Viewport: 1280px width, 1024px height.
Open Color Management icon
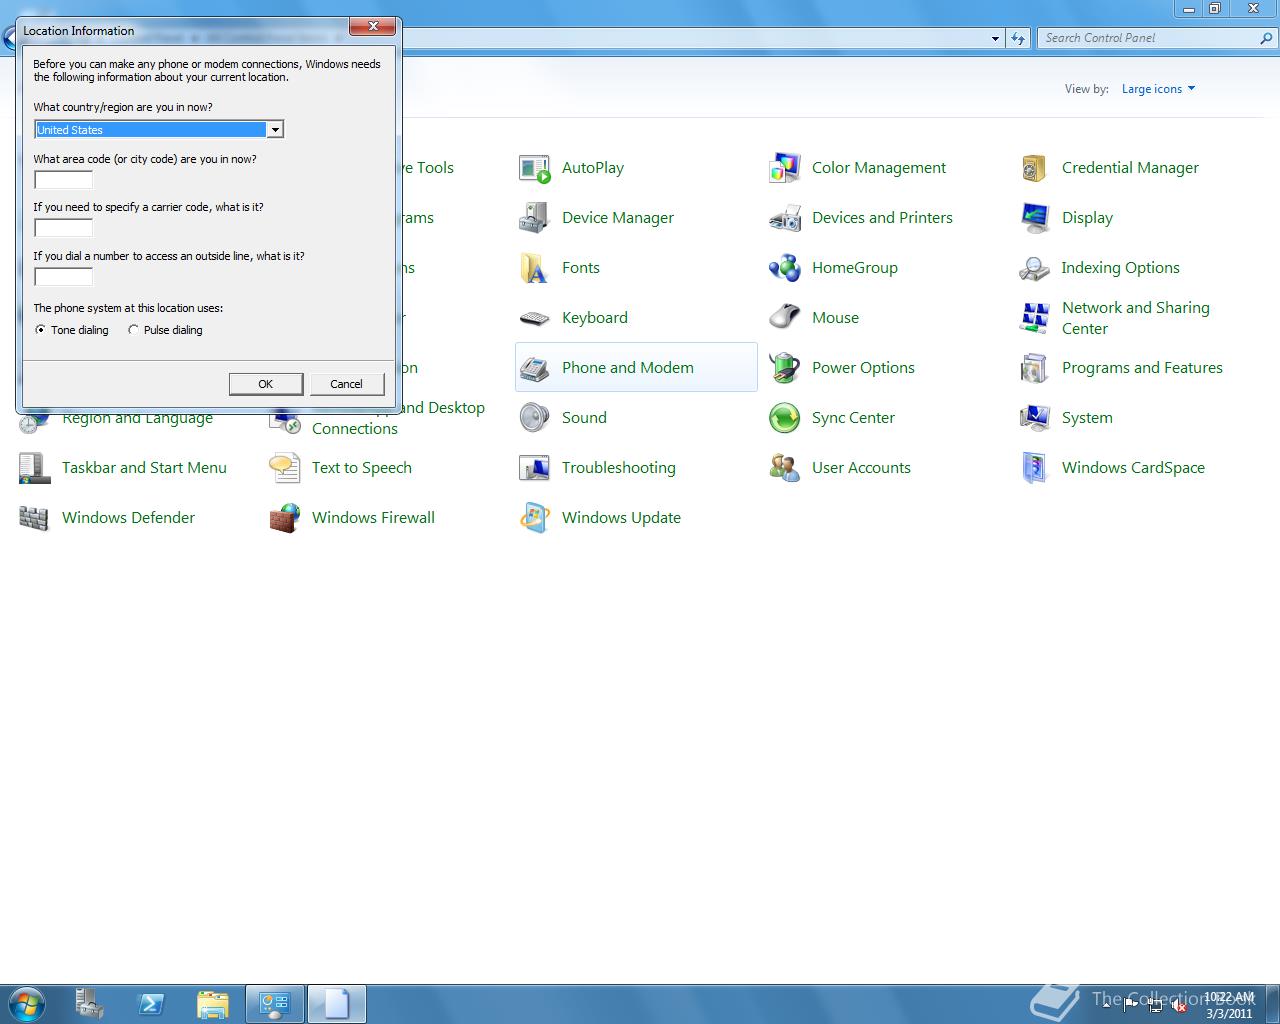point(785,168)
